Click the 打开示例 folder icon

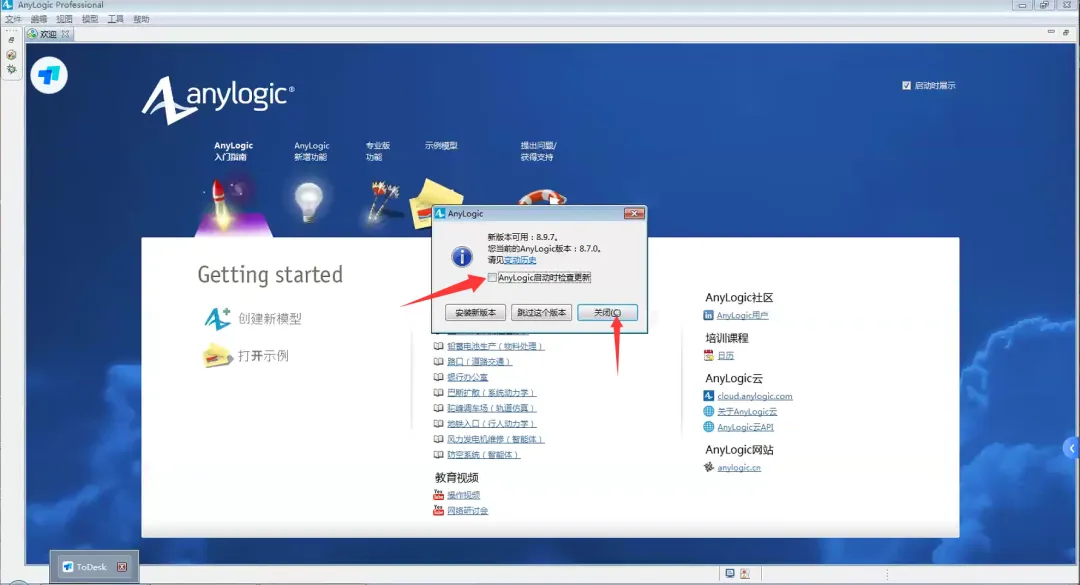216,356
